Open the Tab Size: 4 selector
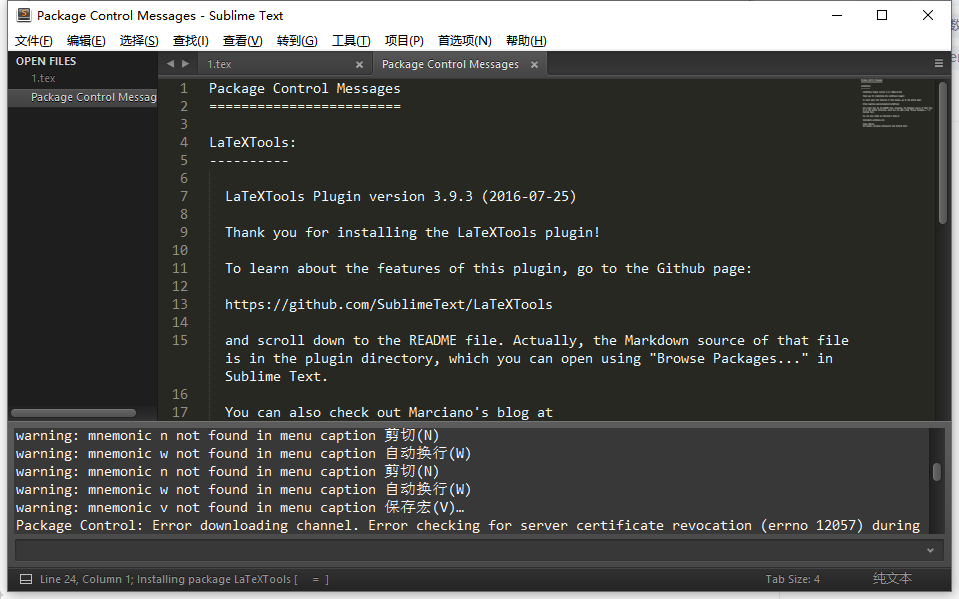The image size is (959, 599). pos(793,578)
